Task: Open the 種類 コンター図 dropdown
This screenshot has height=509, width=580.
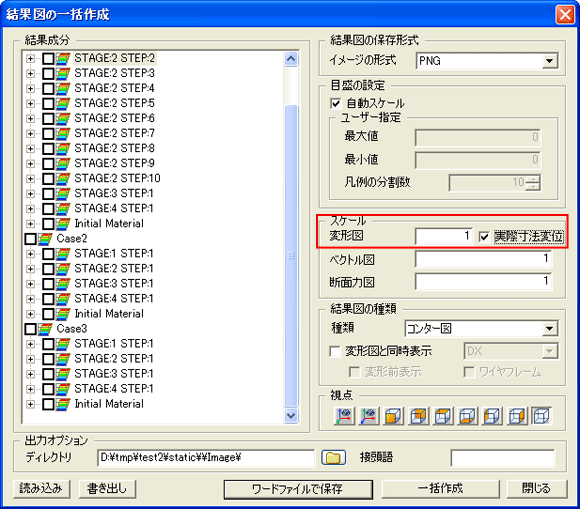Action: coord(550,329)
